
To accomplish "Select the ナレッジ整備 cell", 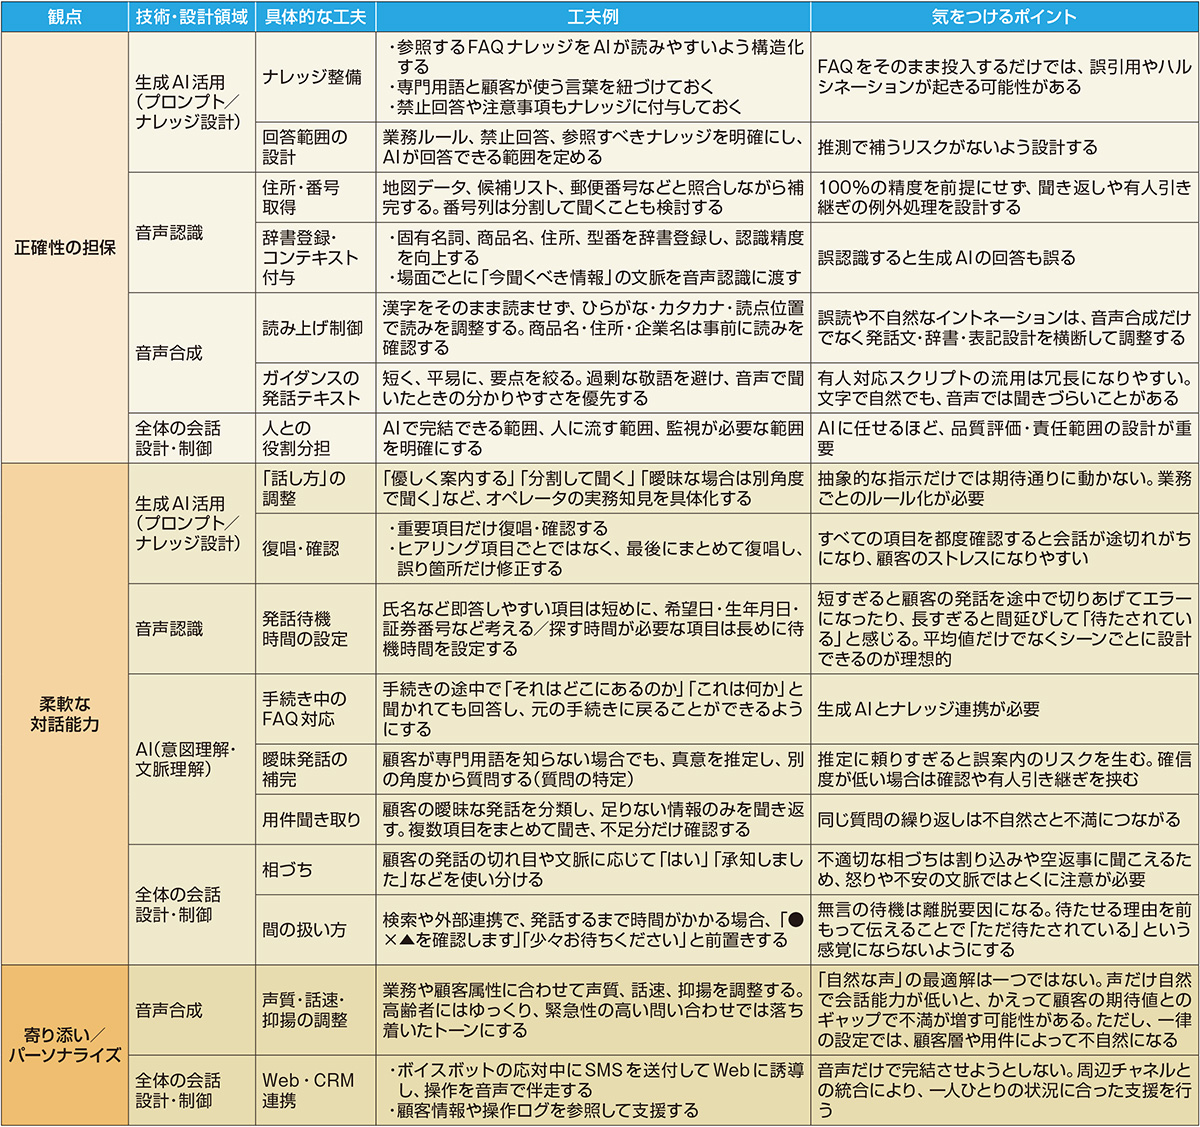I will click(x=315, y=77).
